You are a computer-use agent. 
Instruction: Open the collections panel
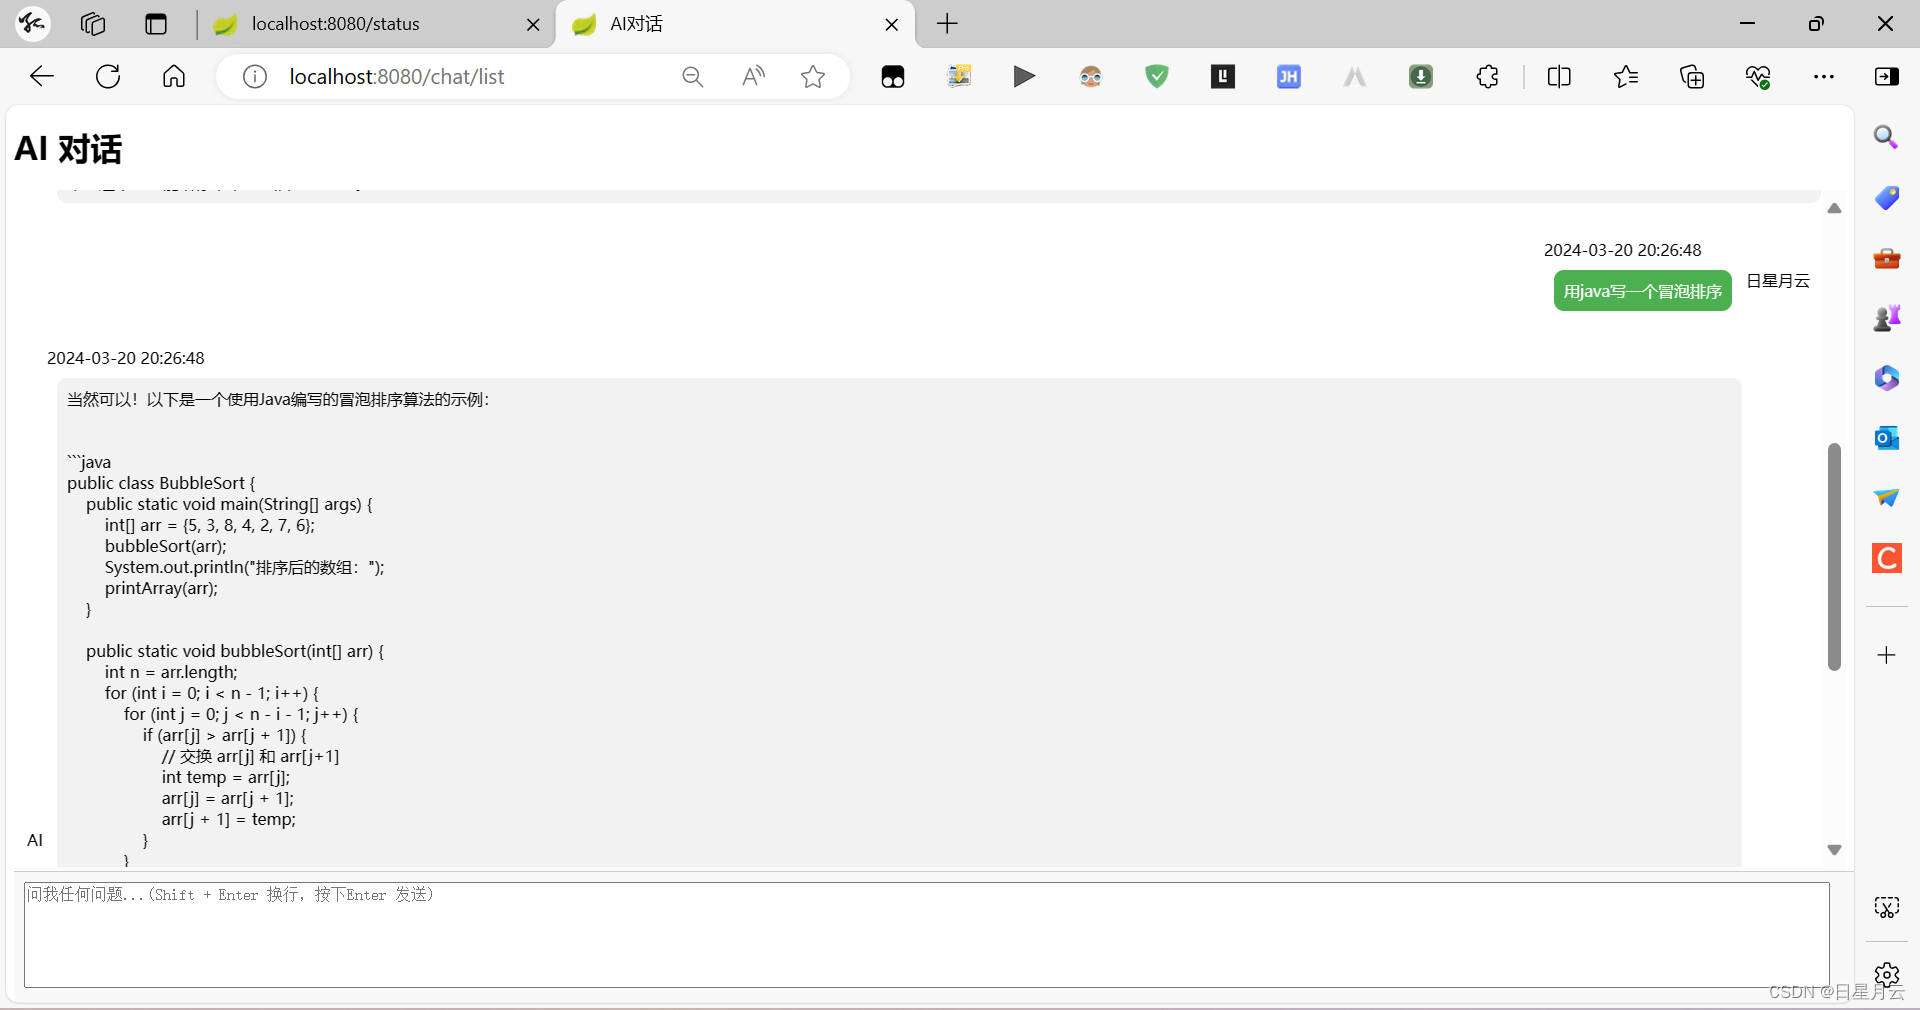pyautogui.click(x=1692, y=77)
